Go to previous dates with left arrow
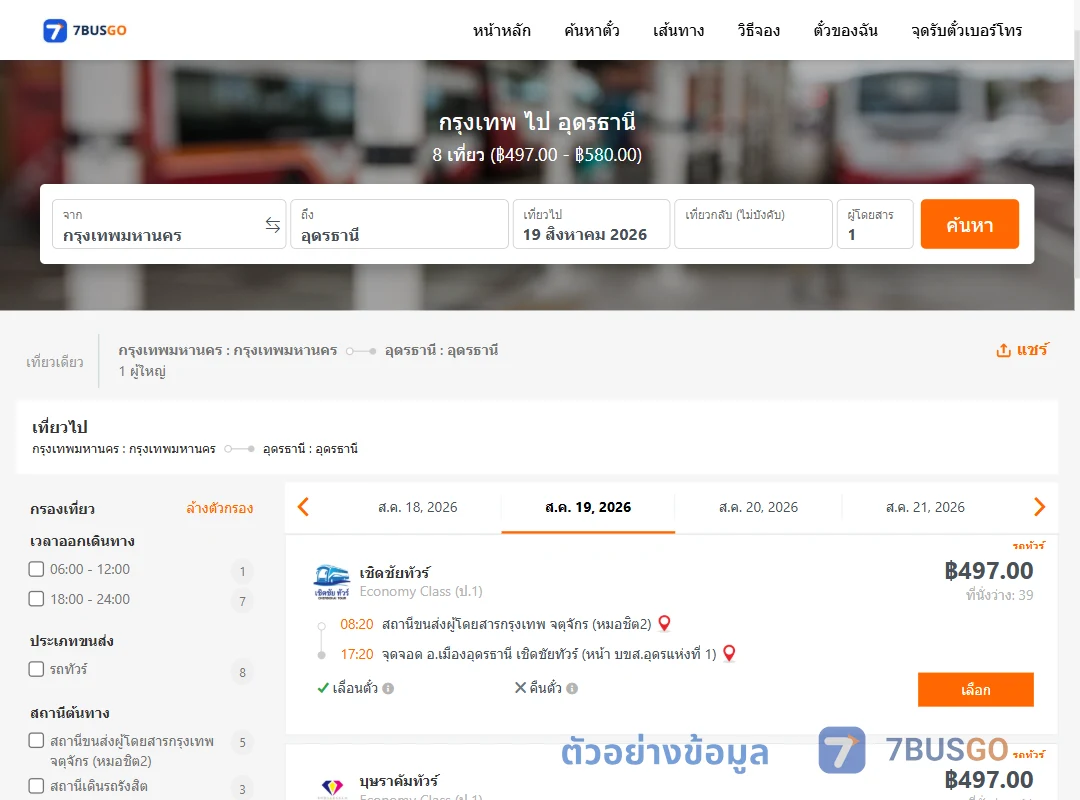The height and width of the screenshot is (800, 1080). (x=303, y=507)
